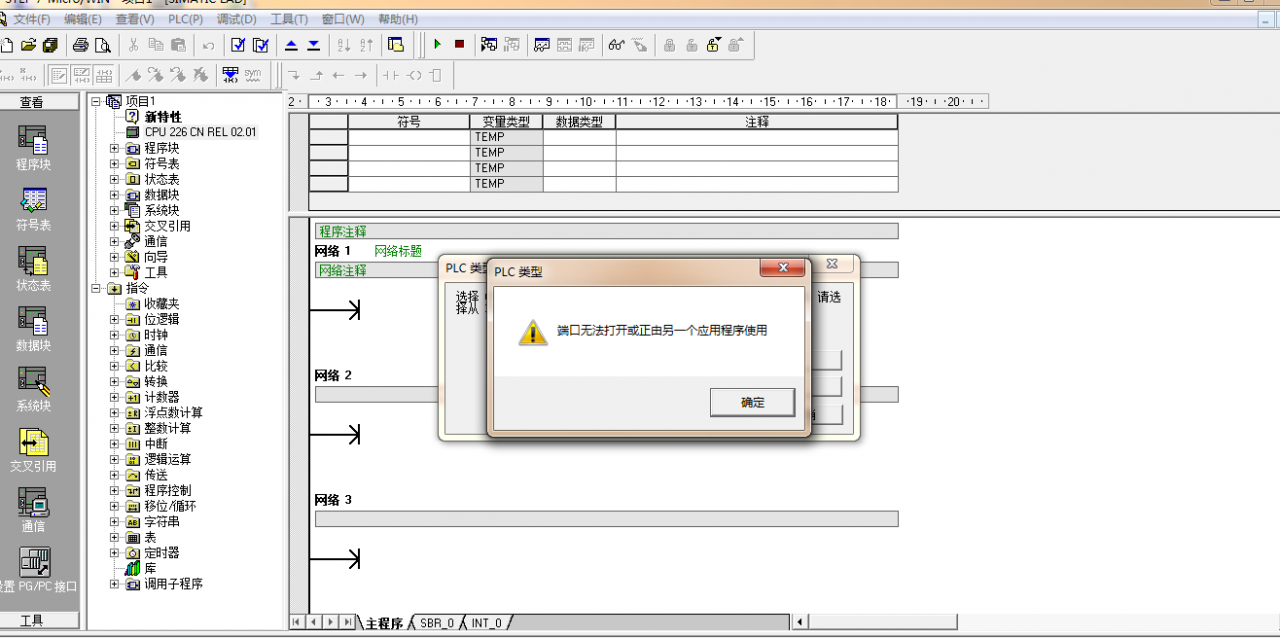Image resolution: width=1280 pixels, height=638 pixels.
Task: Click the Undo toolbar icon
Action: tap(208, 45)
